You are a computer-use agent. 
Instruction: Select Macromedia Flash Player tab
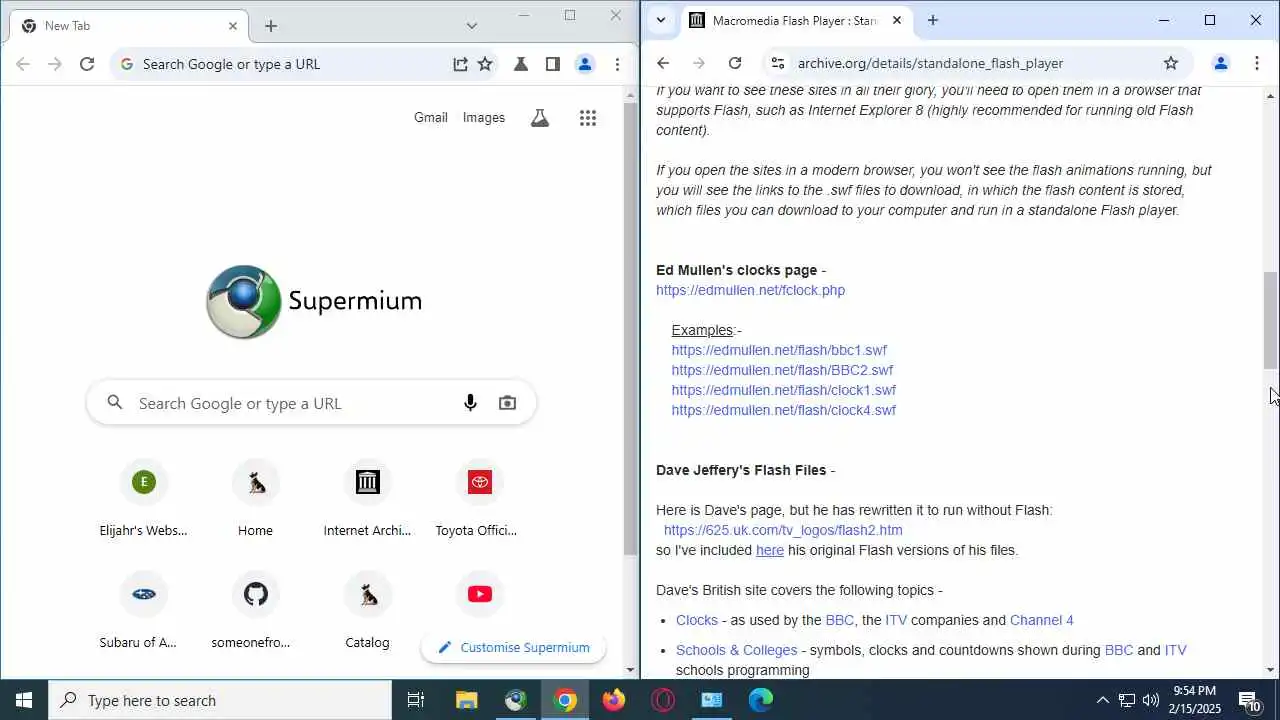pyautogui.click(x=796, y=20)
